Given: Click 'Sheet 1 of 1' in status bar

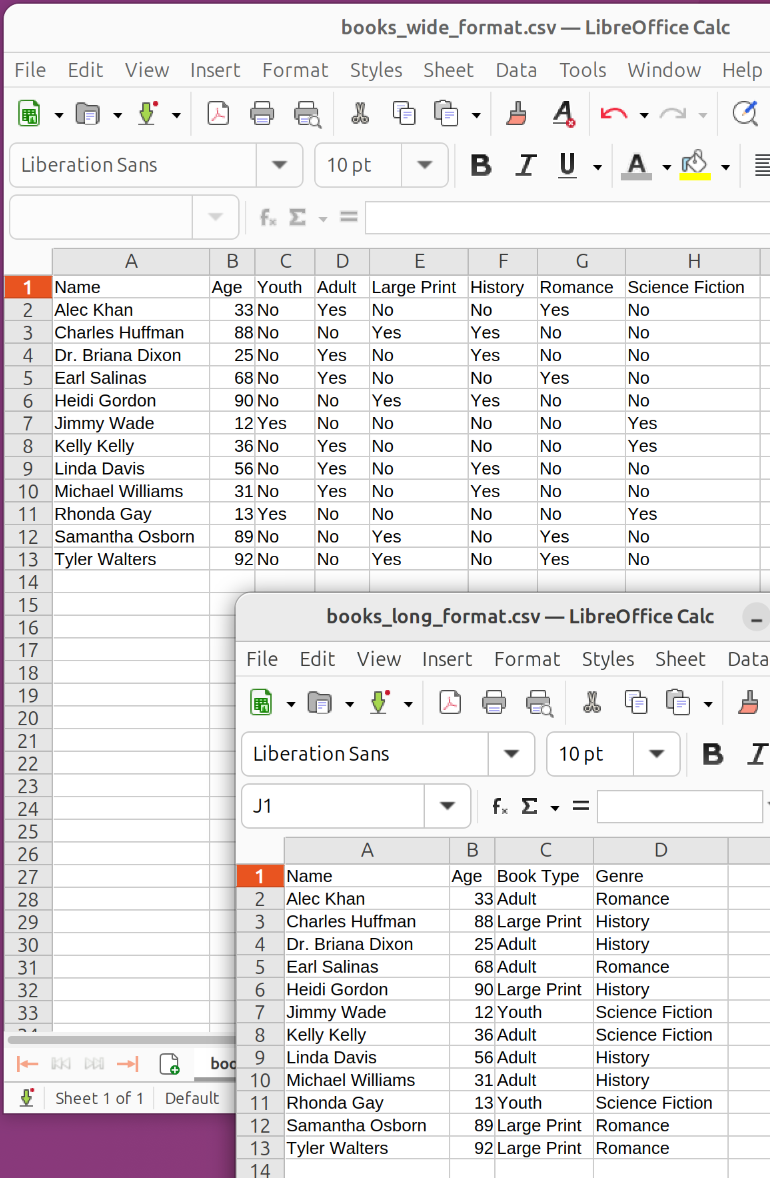Looking at the screenshot, I should click(x=99, y=1098).
